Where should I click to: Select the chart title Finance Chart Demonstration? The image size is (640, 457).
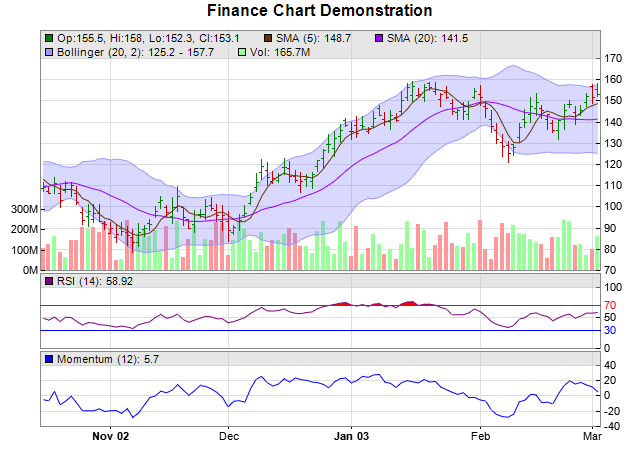(x=320, y=11)
